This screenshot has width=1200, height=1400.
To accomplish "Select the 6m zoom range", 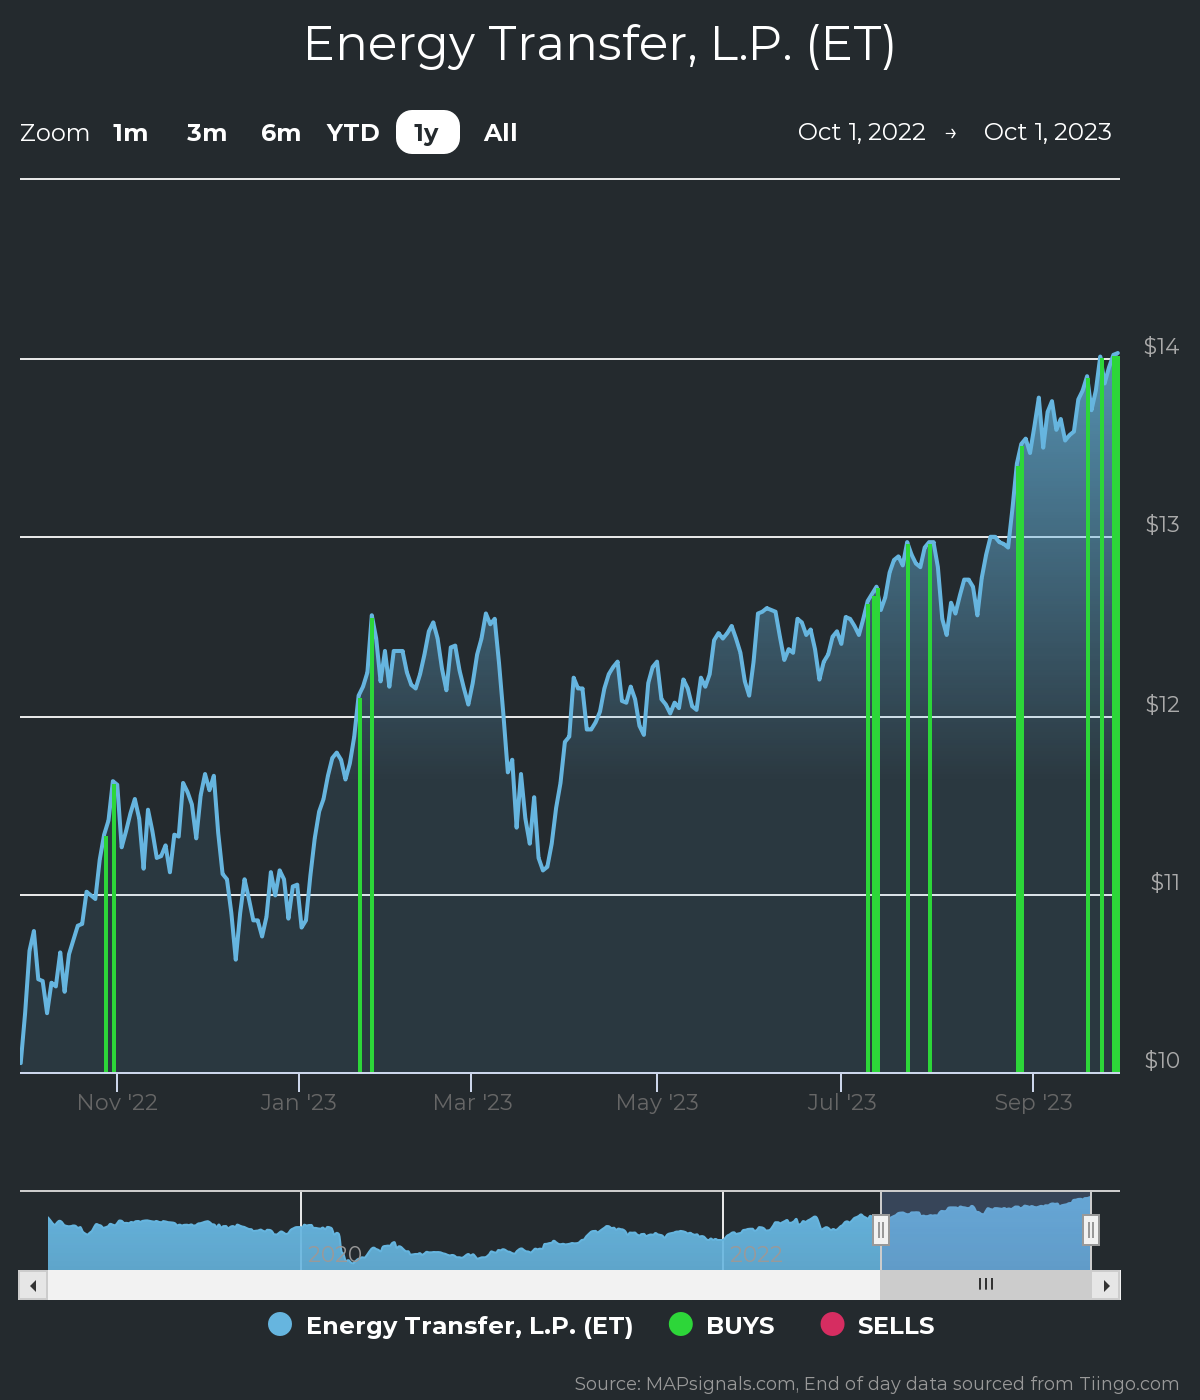I will click(281, 133).
